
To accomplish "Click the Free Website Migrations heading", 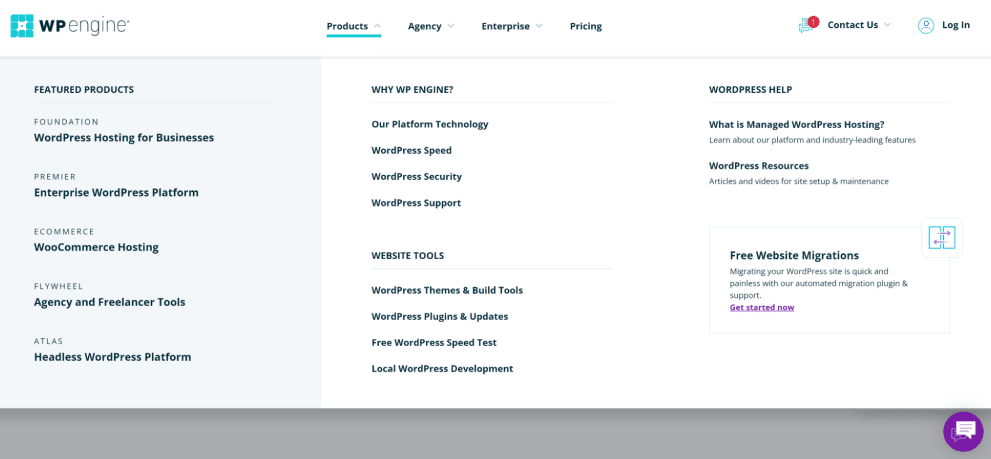I will (794, 255).
